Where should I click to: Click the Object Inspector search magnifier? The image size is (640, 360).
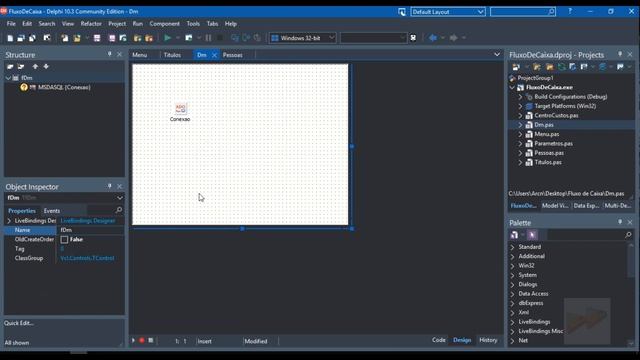[119, 210]
